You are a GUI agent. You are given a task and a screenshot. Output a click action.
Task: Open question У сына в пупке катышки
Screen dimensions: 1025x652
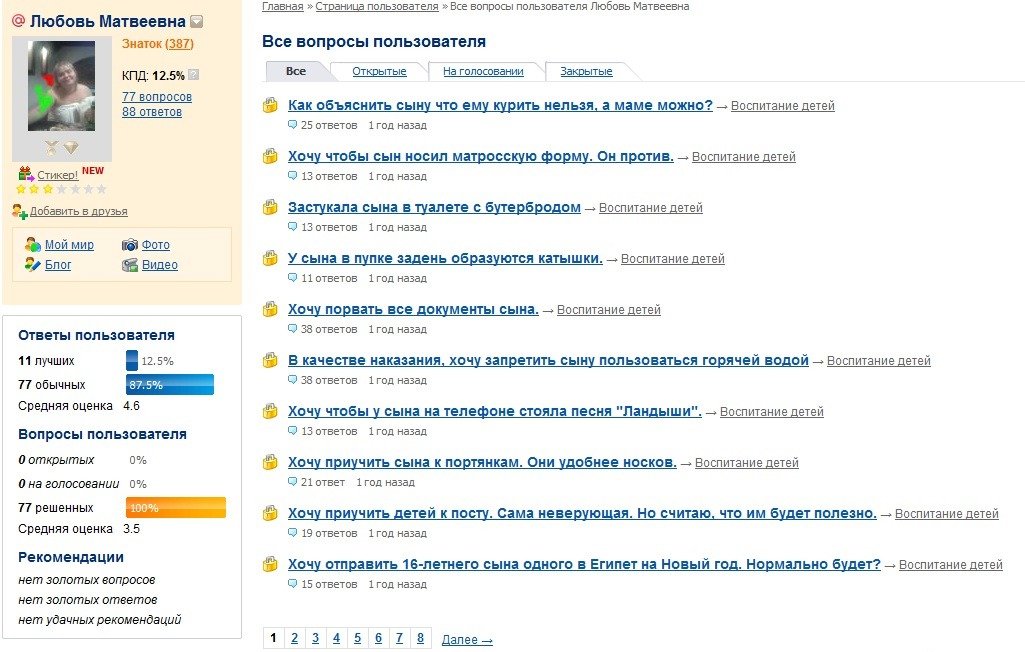tap(445, 258)
